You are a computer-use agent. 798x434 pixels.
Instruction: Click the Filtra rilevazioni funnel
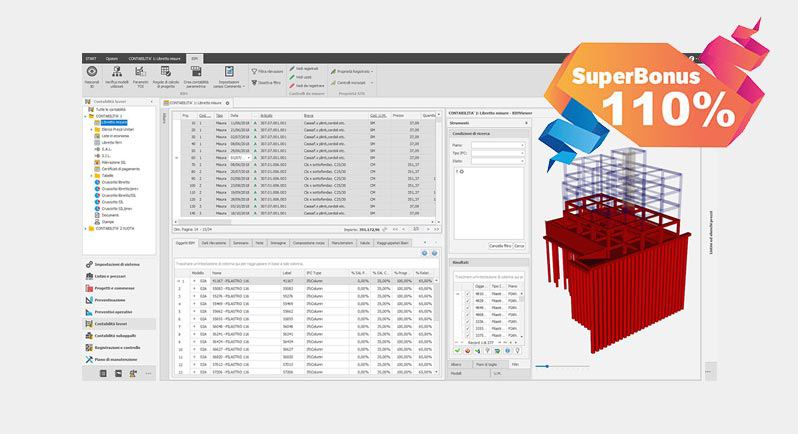coord(267,72)
